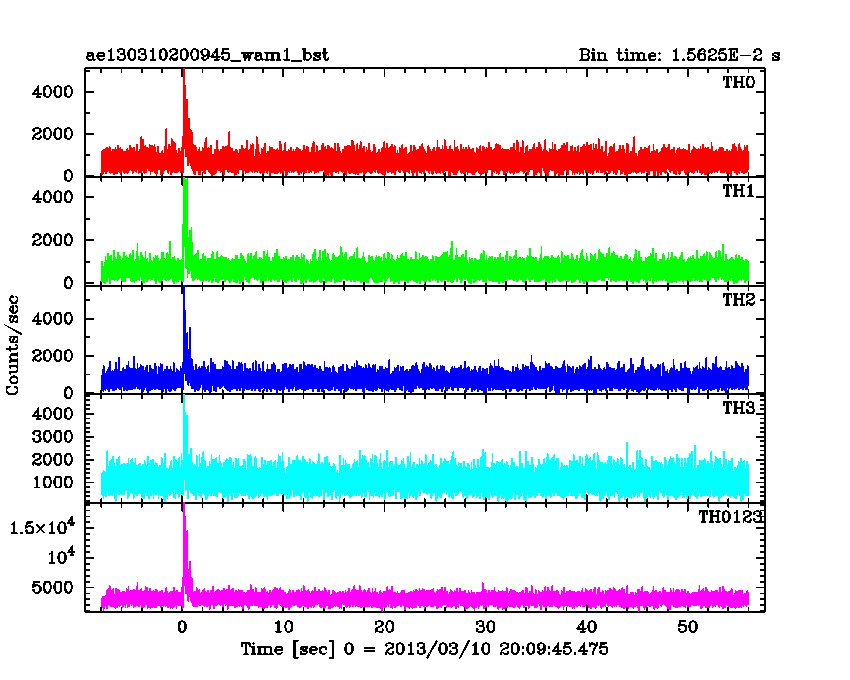The width and height of the screenshot is (850, 680).
Task: Select the TH1 panel label
Action: 739,191
